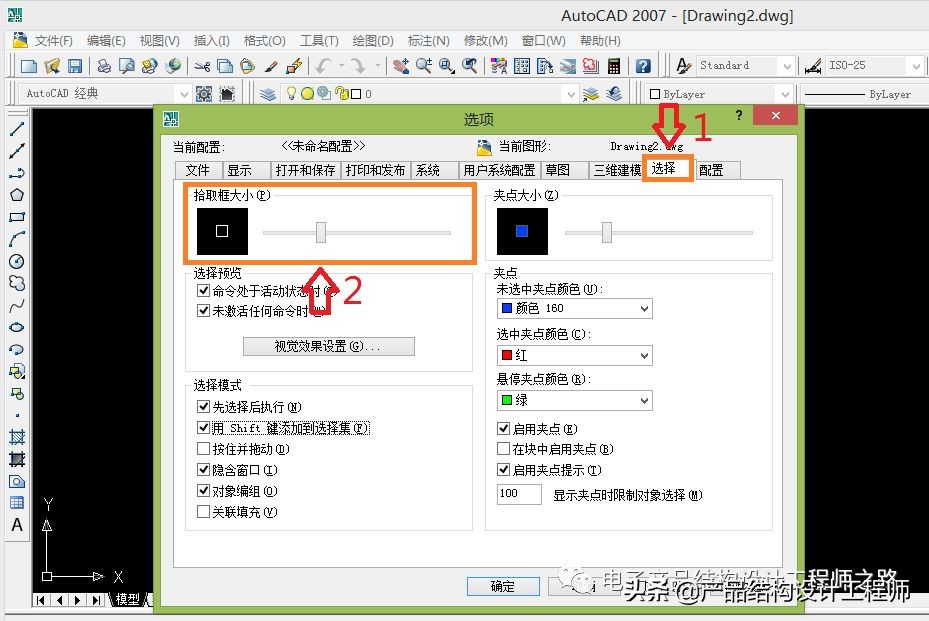
Task: Select the Line tool in draw toolbar
Action: click(x=17, y=129)
